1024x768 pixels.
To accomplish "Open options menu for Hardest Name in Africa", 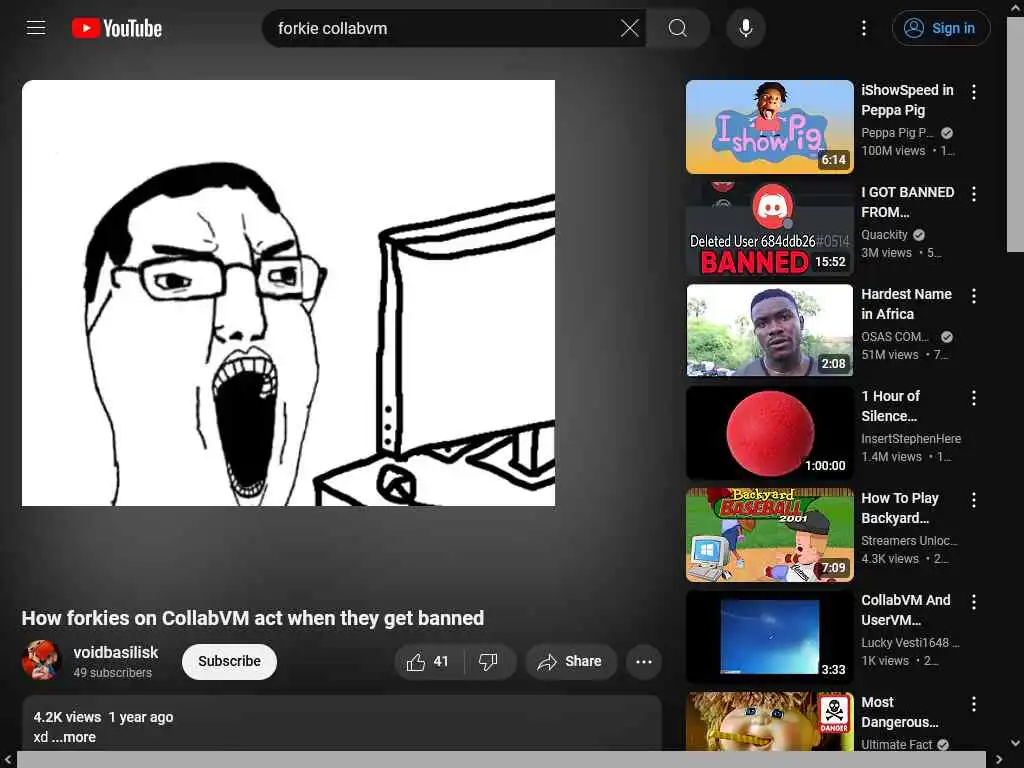I will (974, 296).
